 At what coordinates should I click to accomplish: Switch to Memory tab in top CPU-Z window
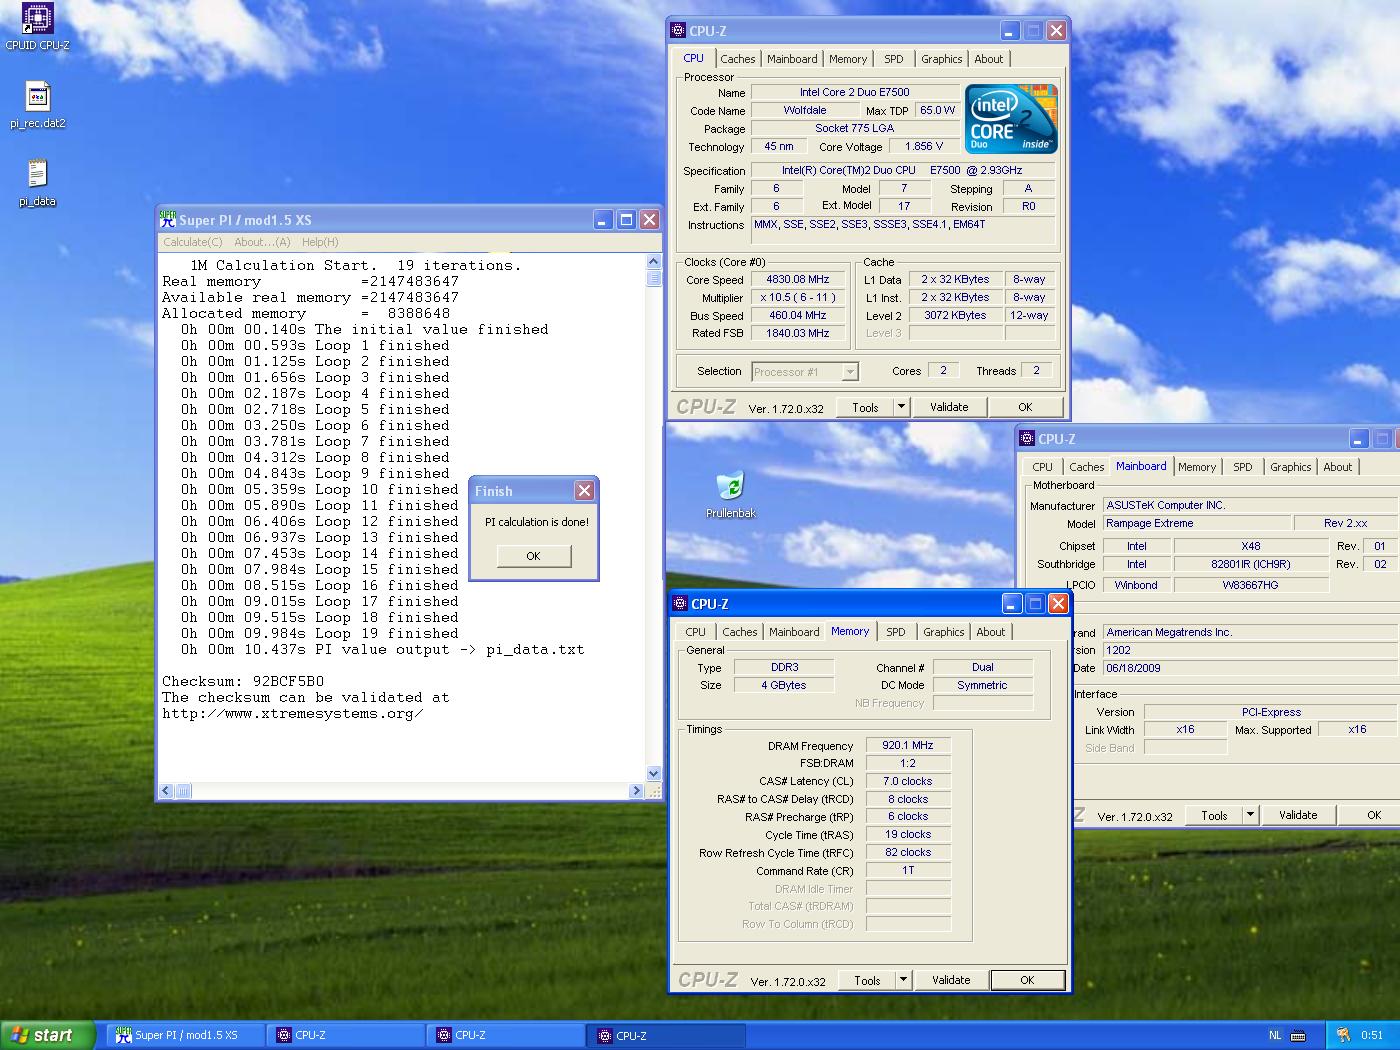848,59
